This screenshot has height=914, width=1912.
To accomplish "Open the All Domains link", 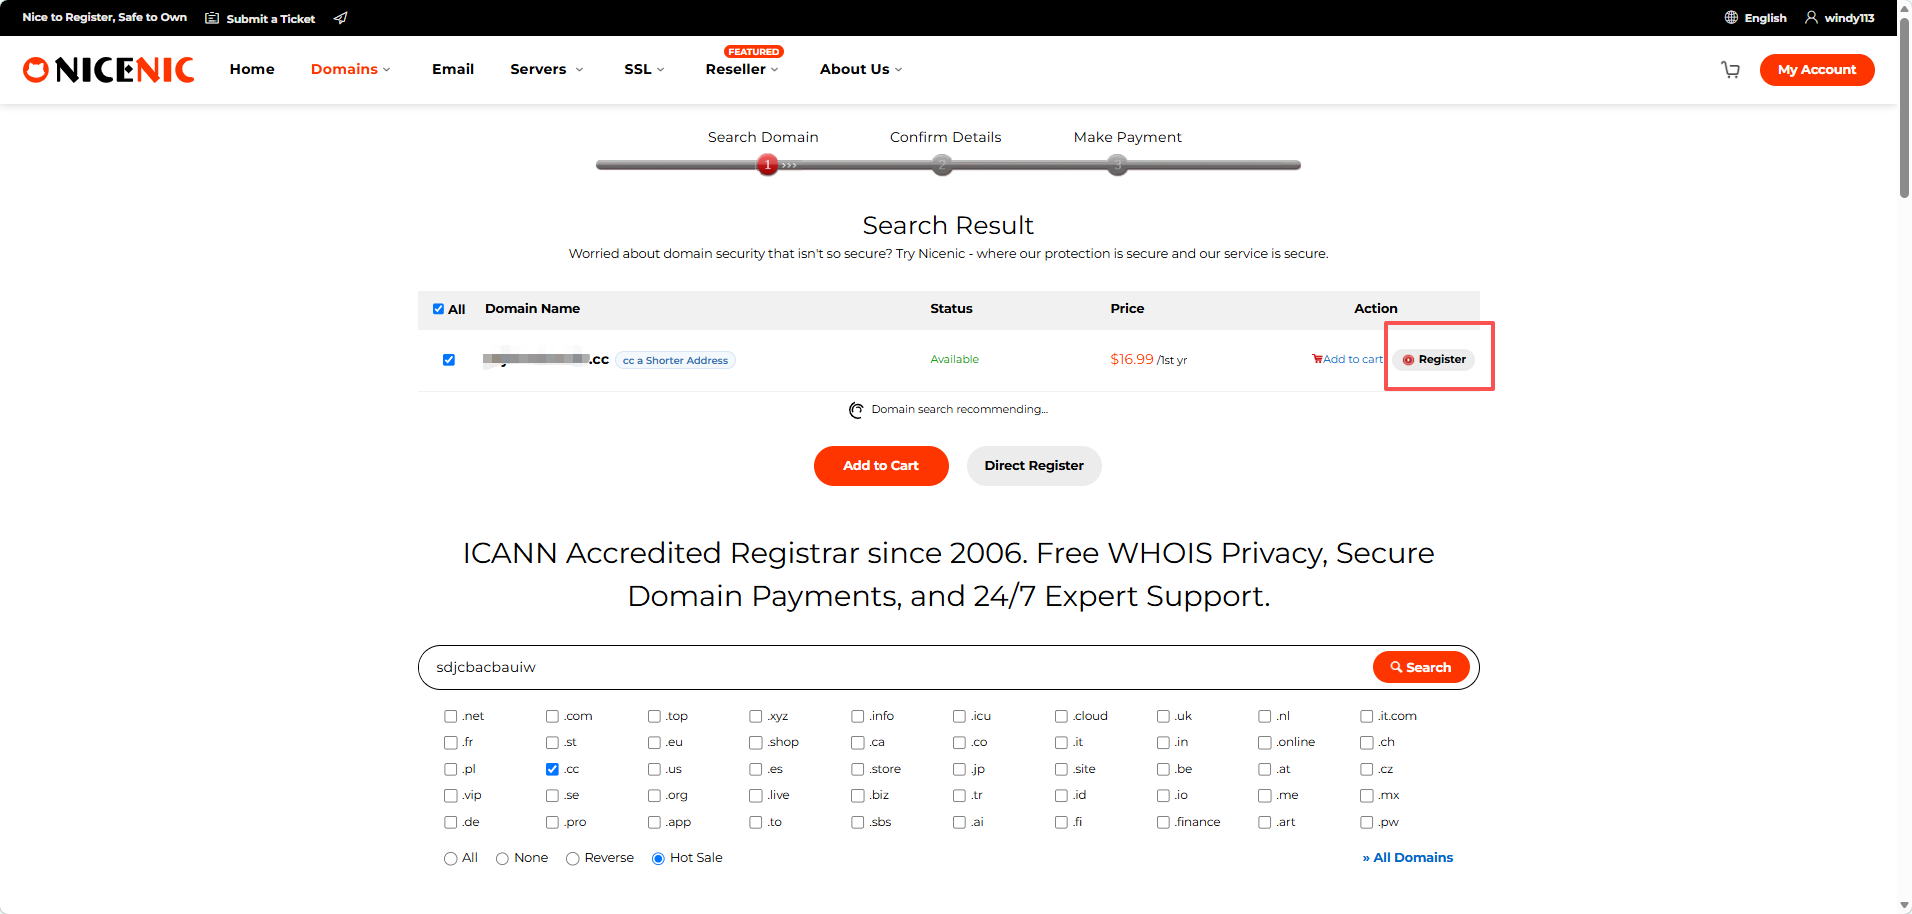I will pos(1408,858).
